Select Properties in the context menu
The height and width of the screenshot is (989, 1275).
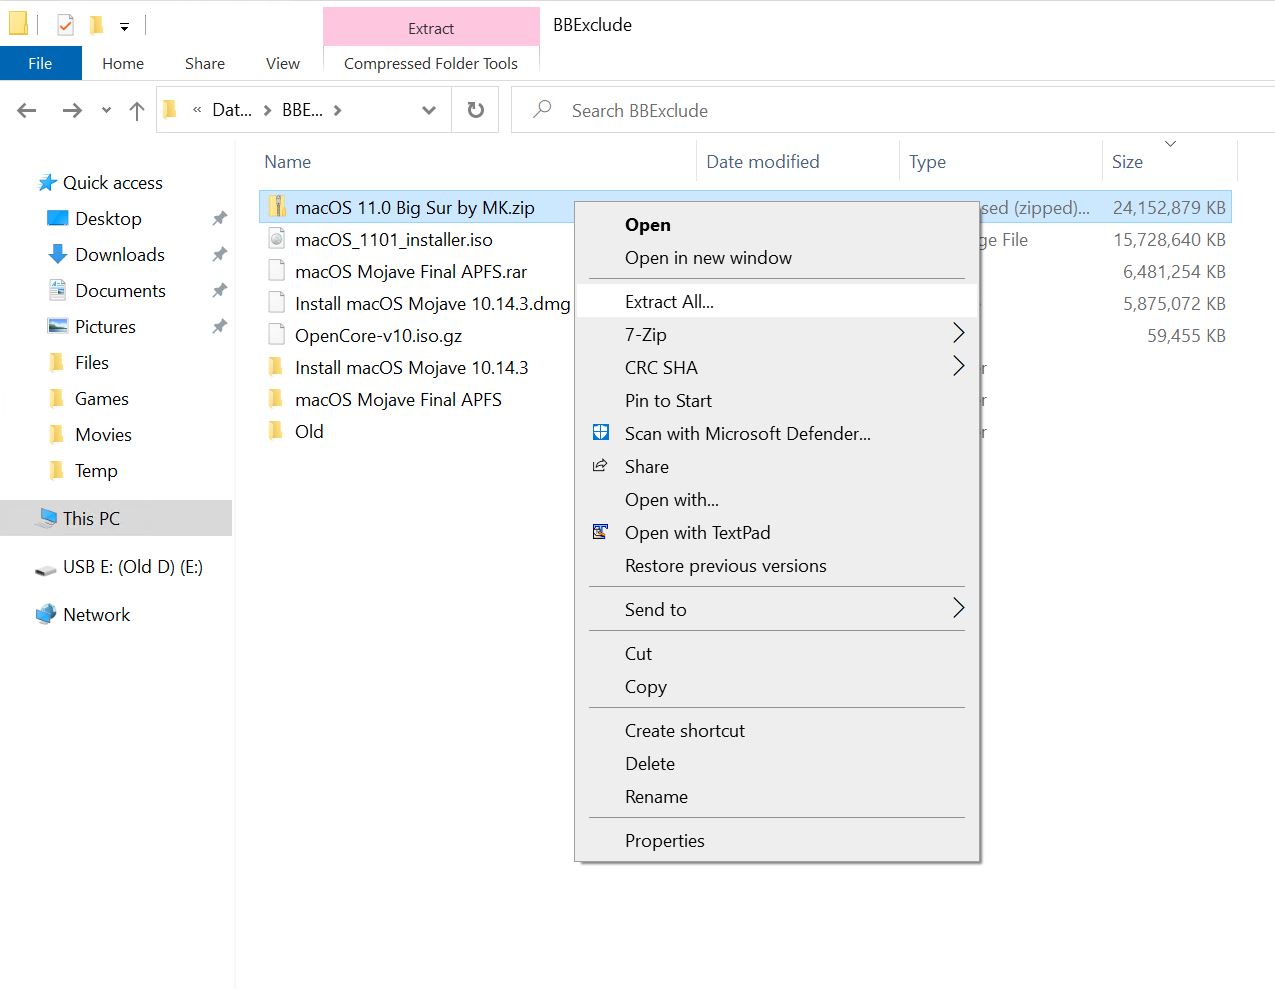click(x=664, y=841)
